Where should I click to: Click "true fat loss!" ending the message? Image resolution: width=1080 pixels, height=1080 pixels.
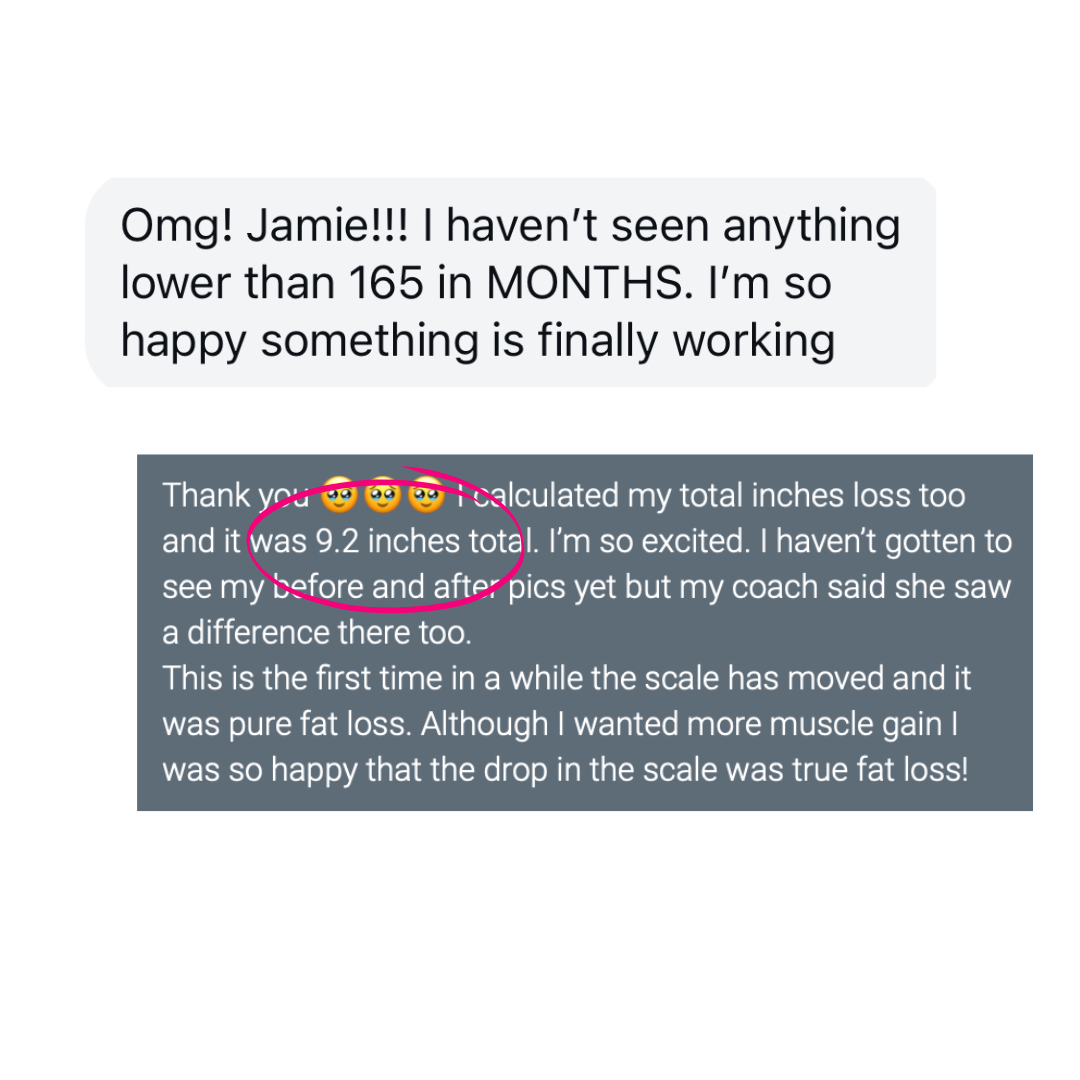pyautogui.click(x=880, y=769)
